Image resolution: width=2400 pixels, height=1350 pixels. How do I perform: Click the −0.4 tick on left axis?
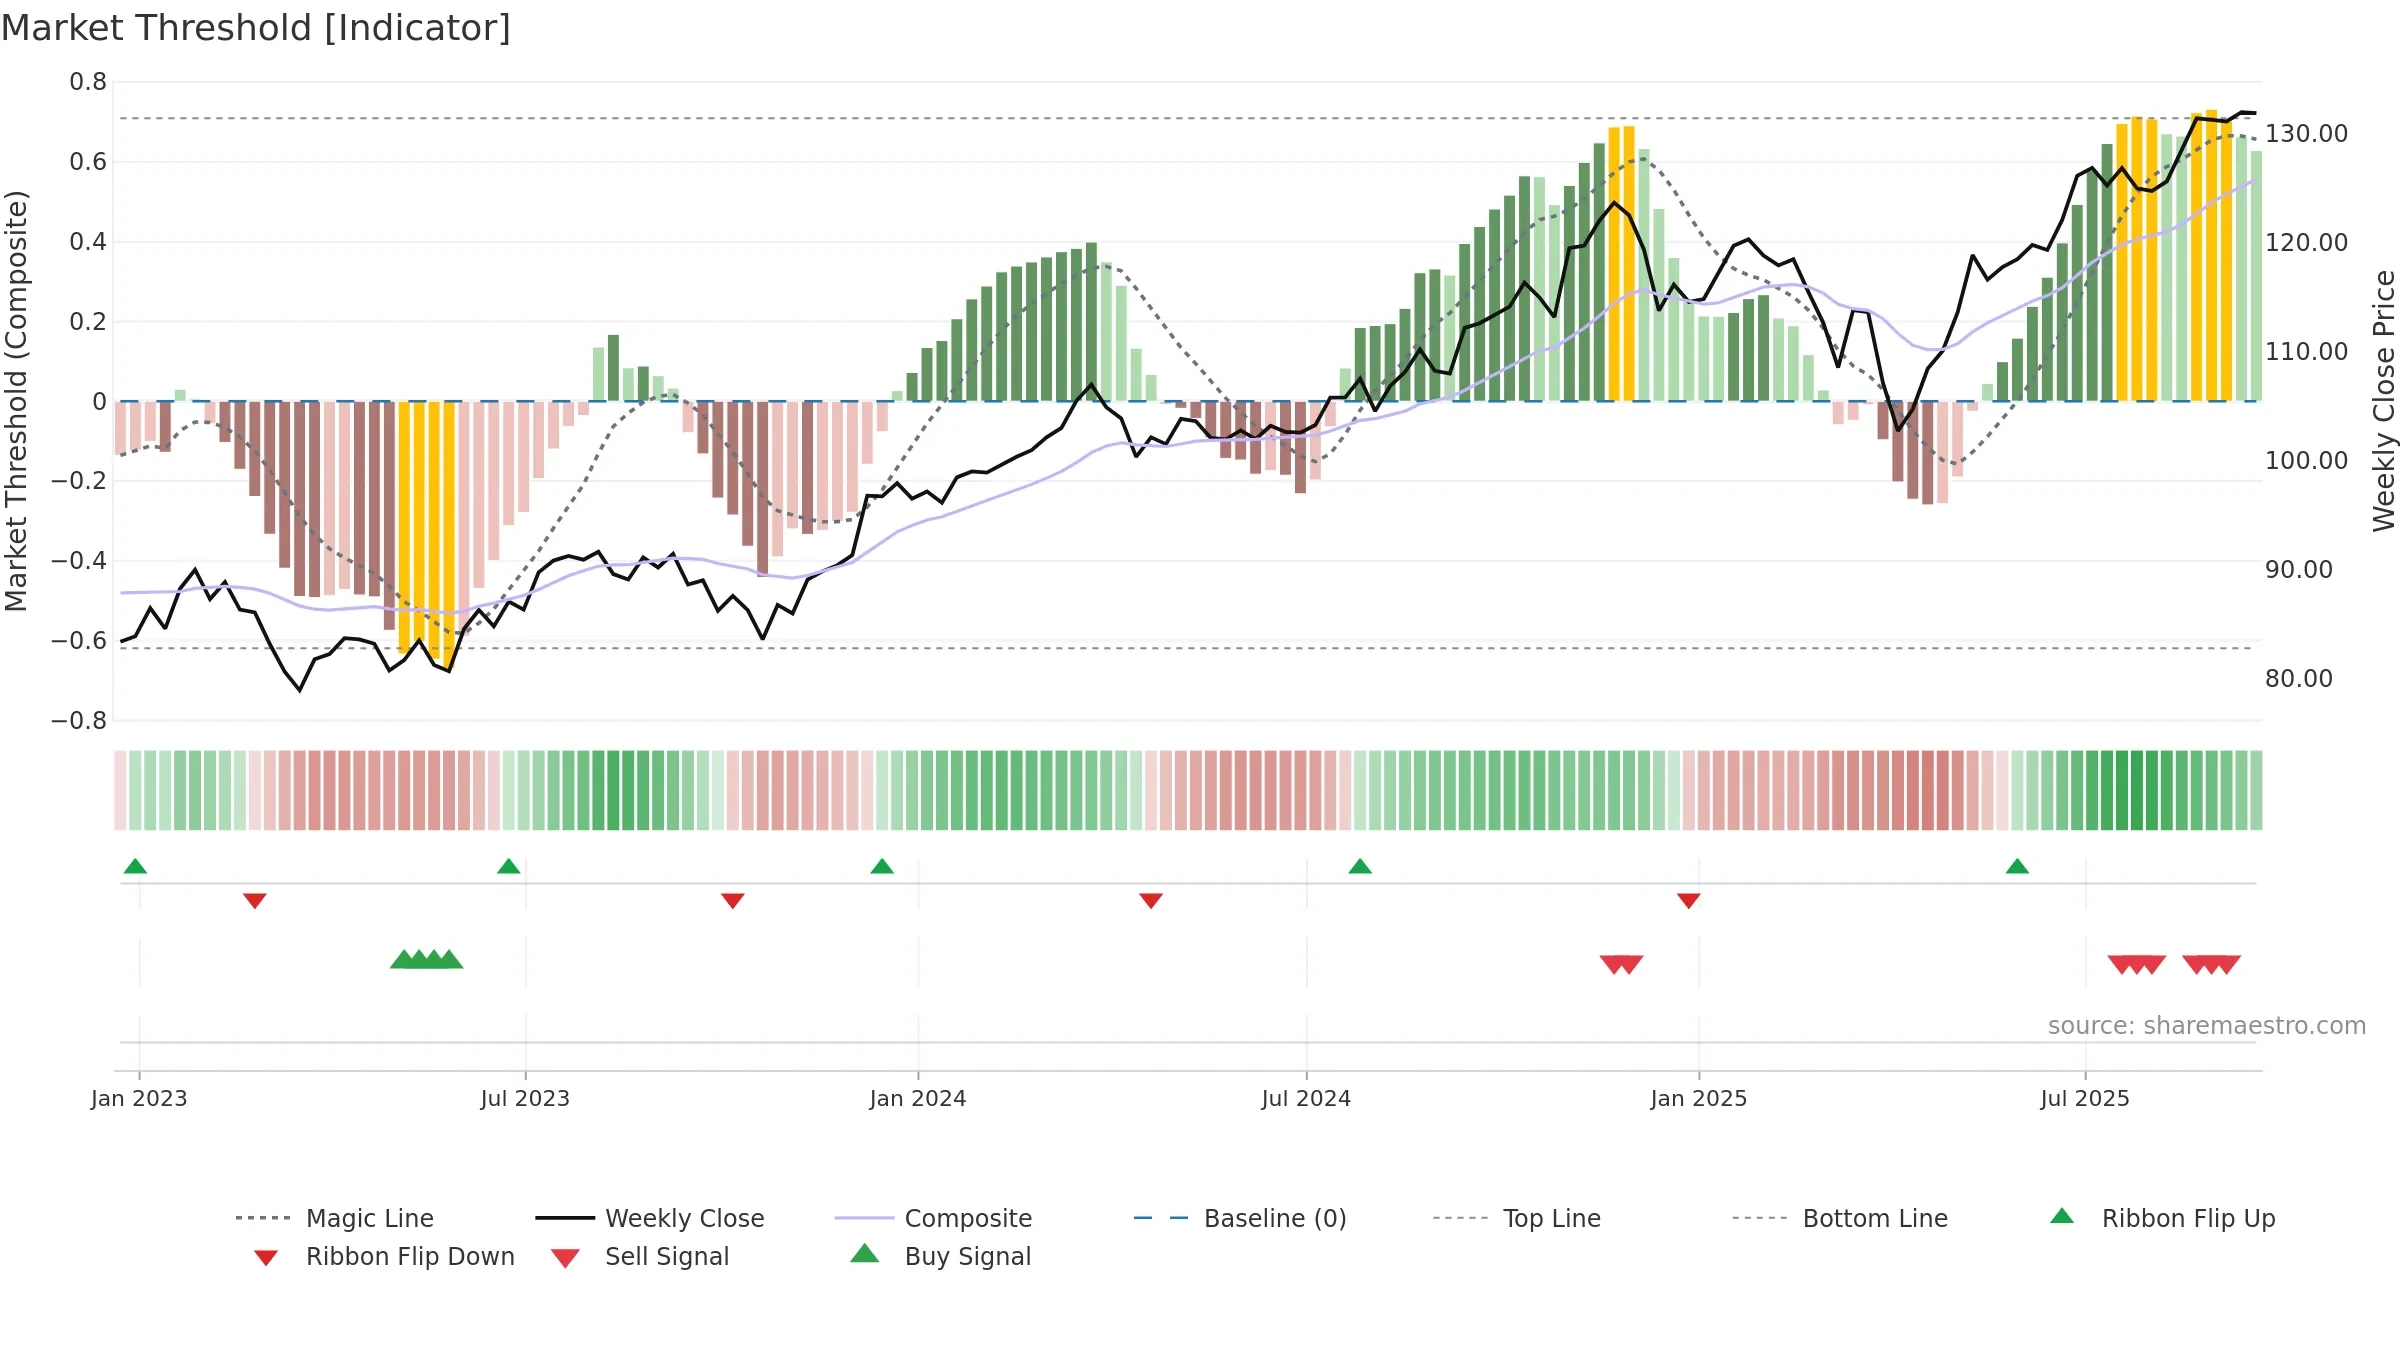(x=79, y=561)
